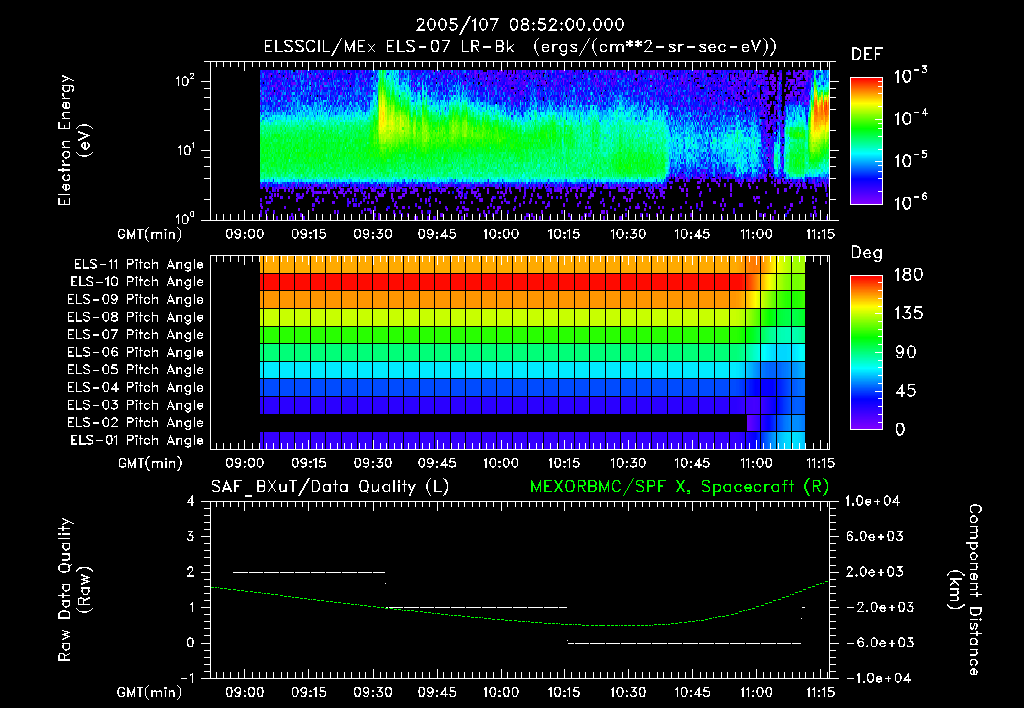Select the ELS-01 Pitch Angle row label
The width and height of the screenshot is (1024, 708).
(x=138, y=441)
